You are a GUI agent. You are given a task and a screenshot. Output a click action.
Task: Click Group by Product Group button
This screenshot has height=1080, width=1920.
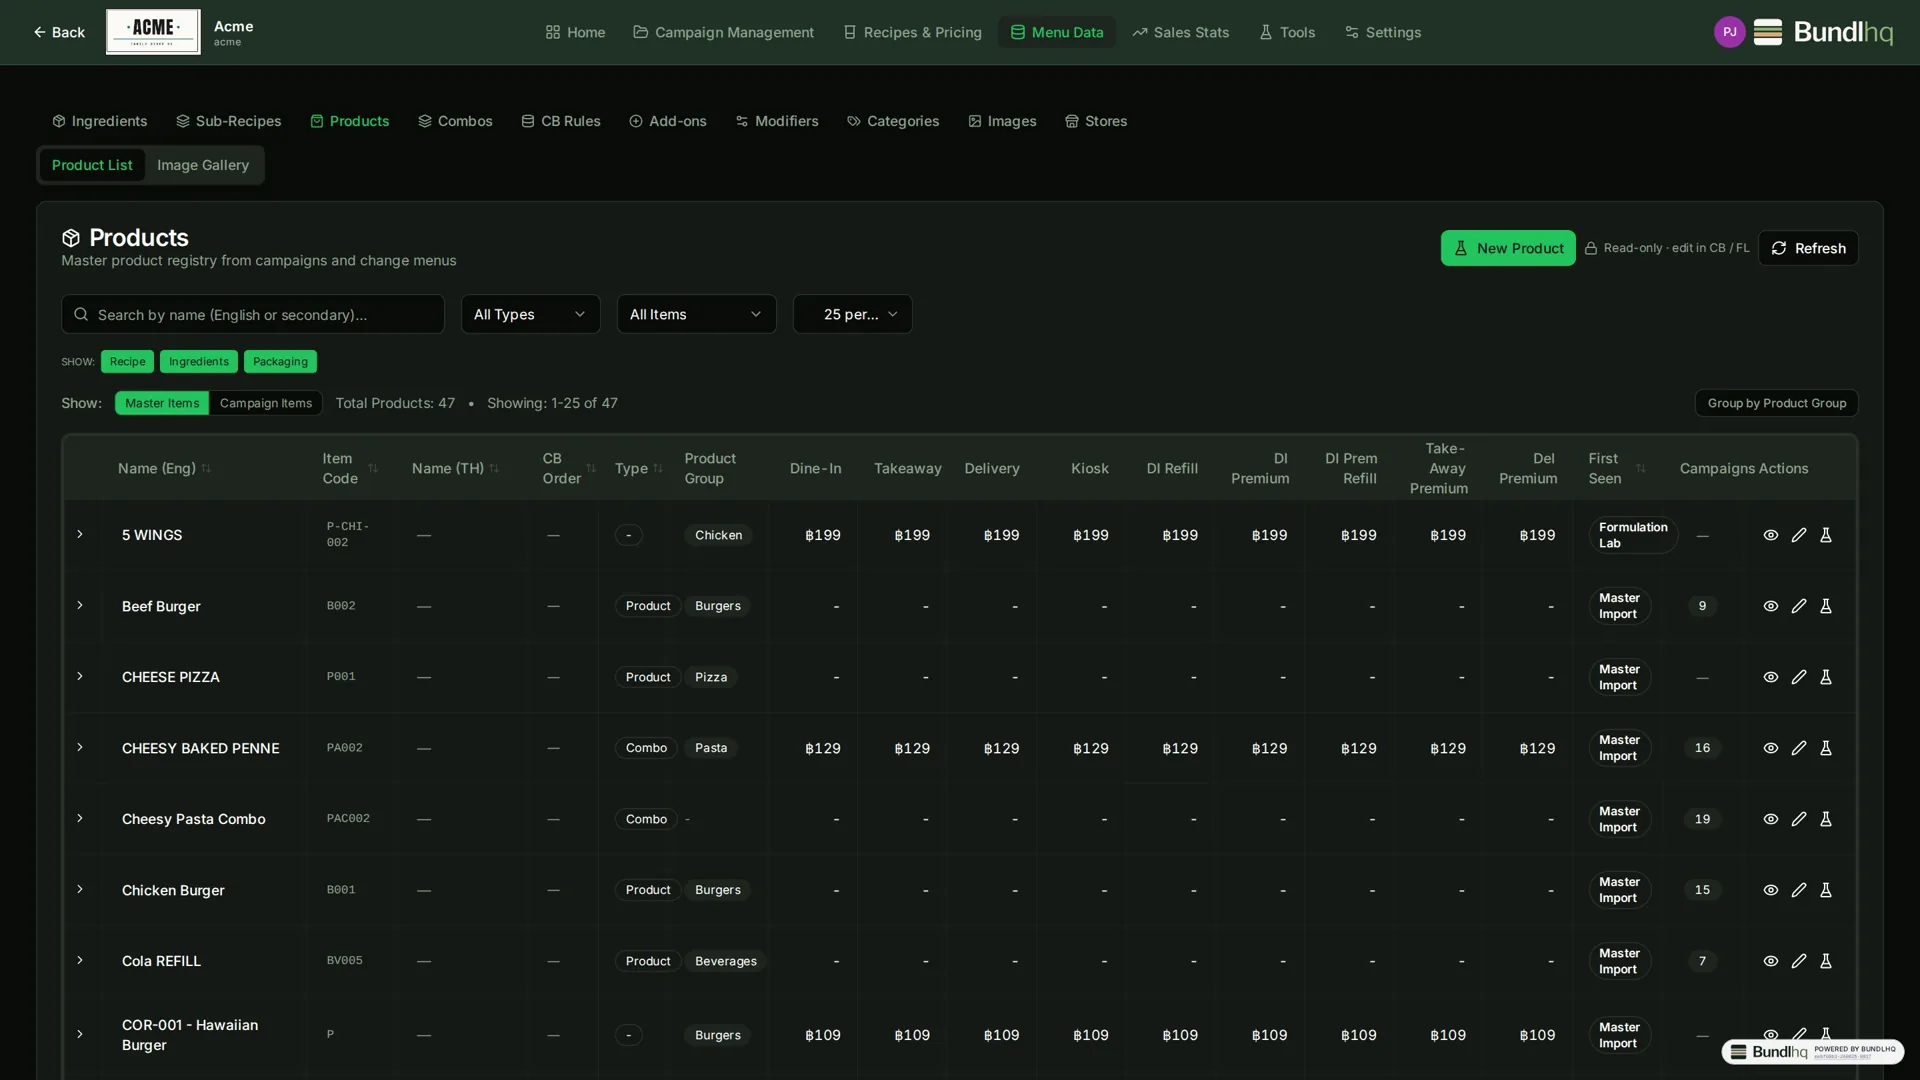click(1776, 403)
